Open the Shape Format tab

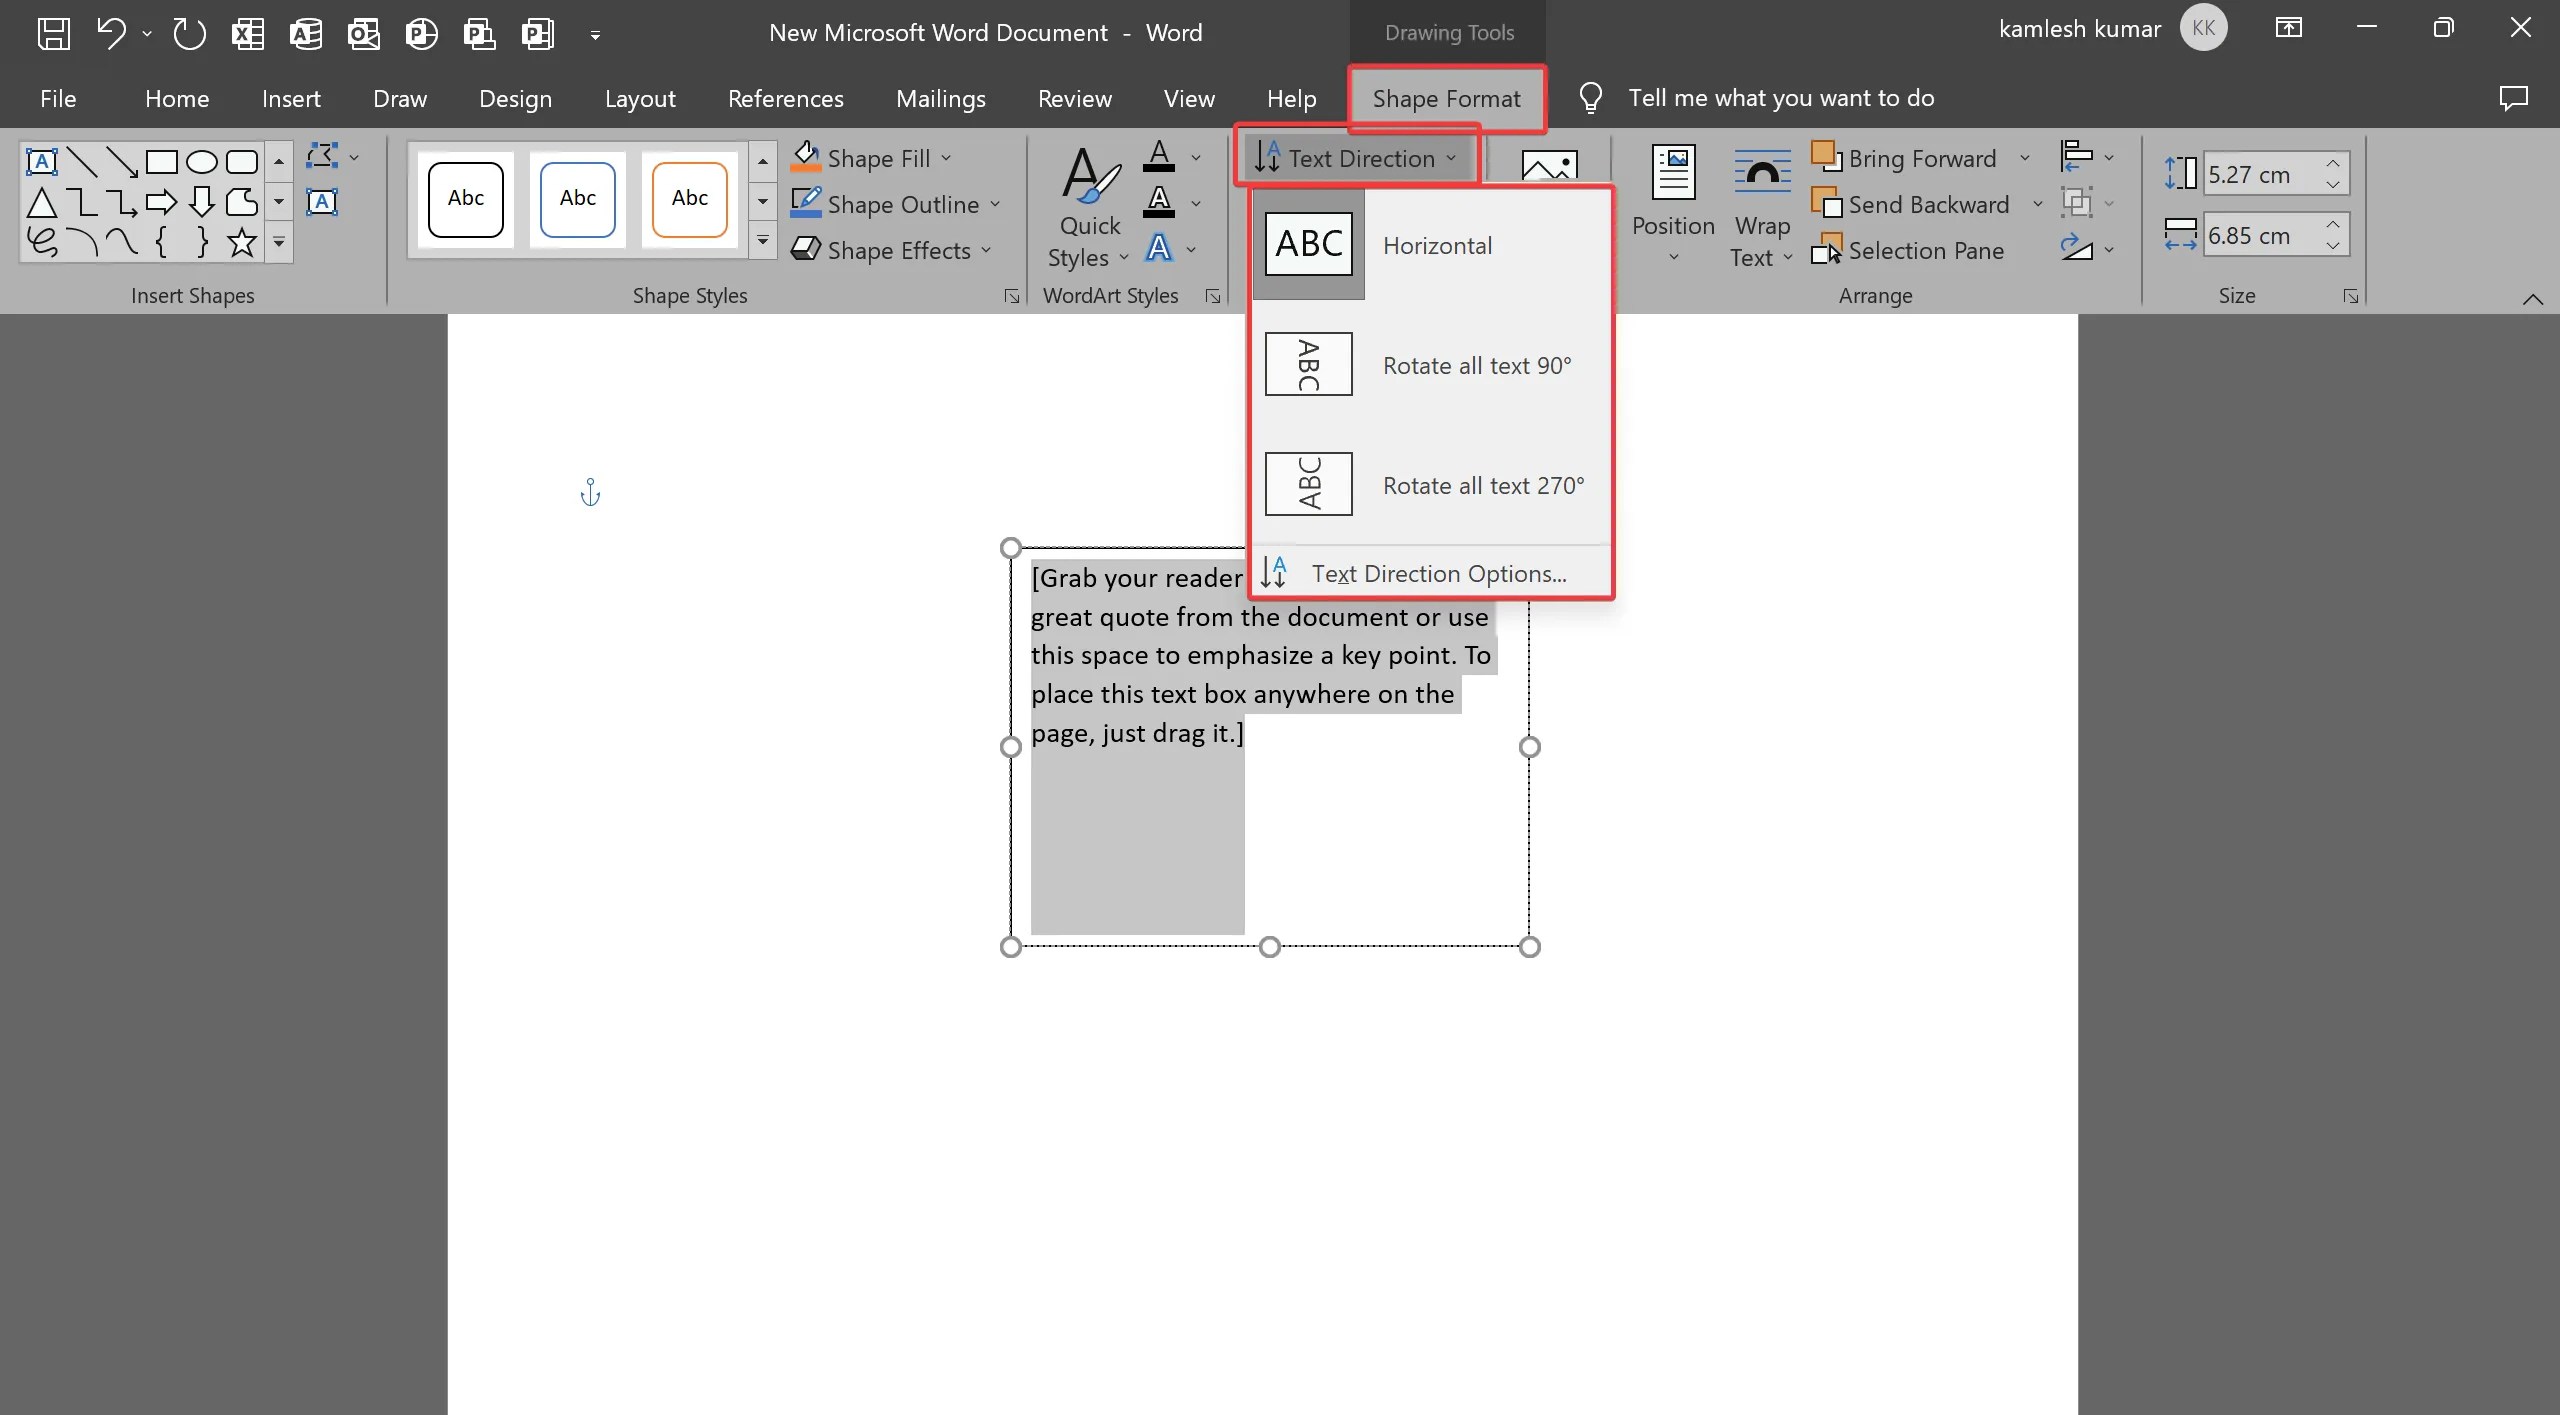(1447, 98)
